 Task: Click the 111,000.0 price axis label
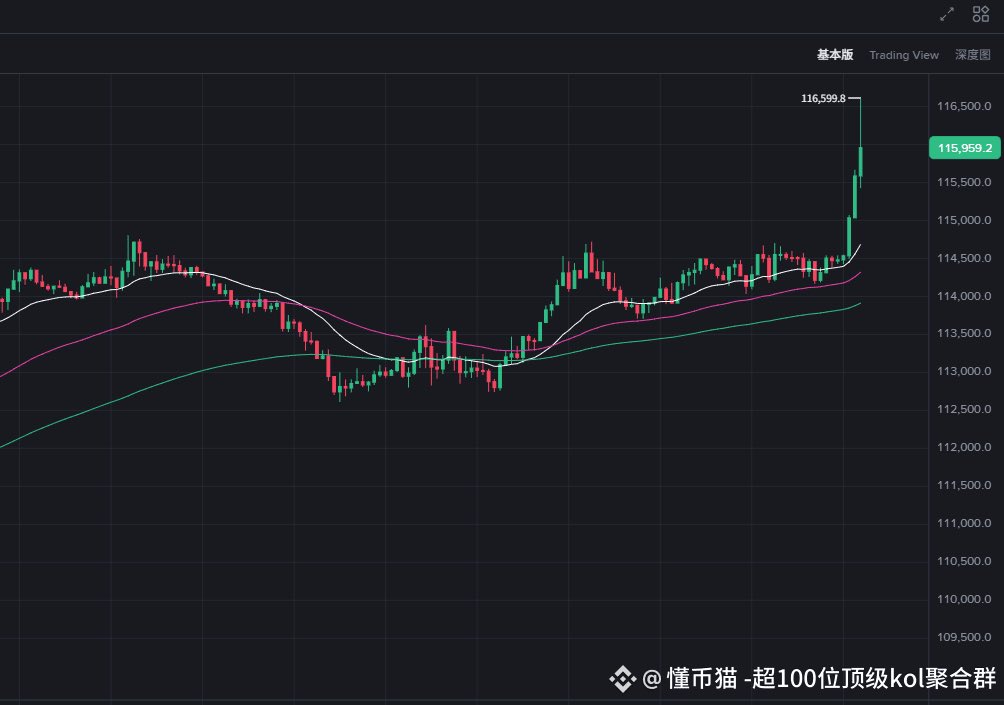pyautogui.click(x=963, y=524)
